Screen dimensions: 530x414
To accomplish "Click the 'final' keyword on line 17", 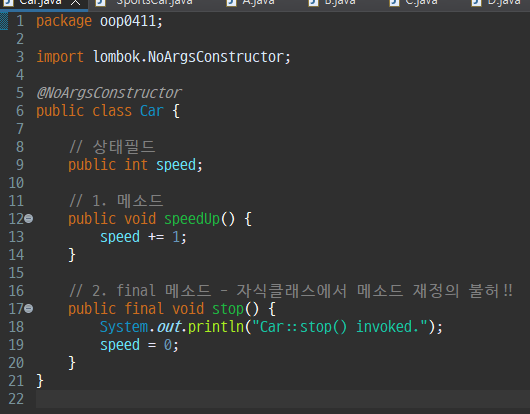I will [144, 309].
